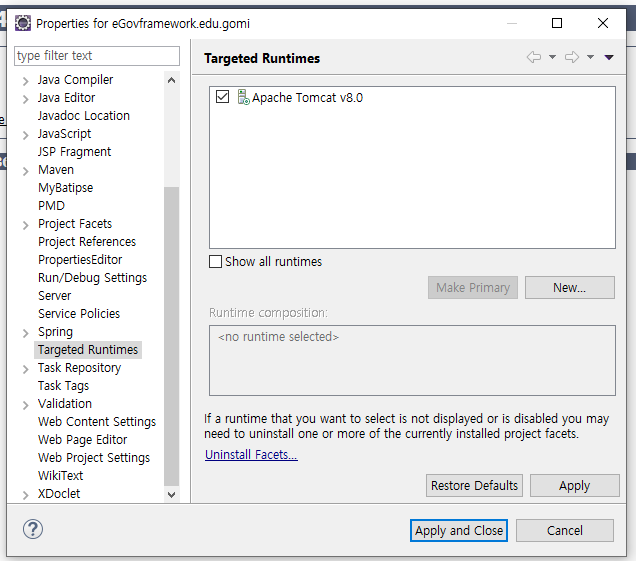Image resolution: width=636 pixels, height=561 pixels.
Task: Open PropertiesEditor page
Action: (80, 260)
